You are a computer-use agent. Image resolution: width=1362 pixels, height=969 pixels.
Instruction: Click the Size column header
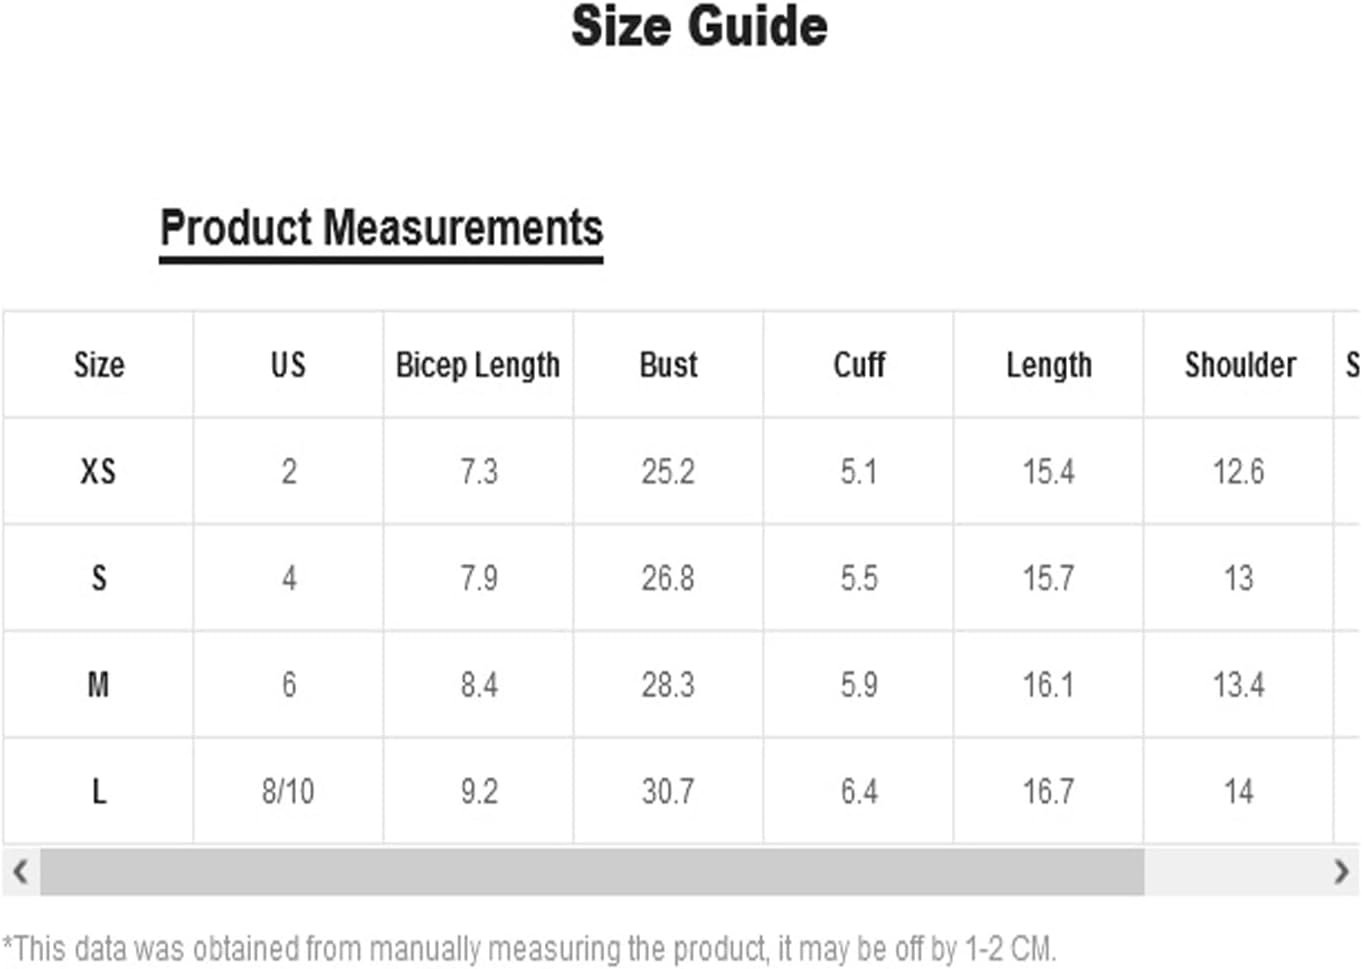pyautogui.click(x=99, y=365)
